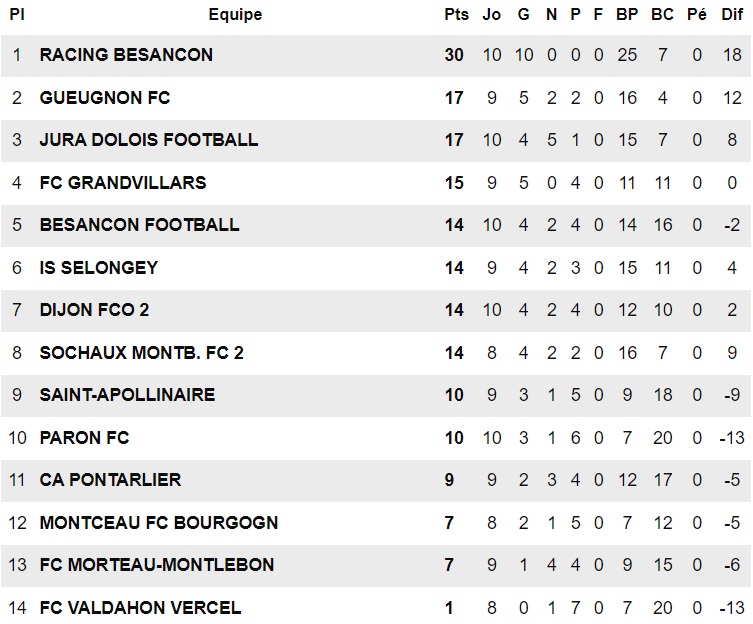
Task: Click the Jo column header
Action: (492, 14)
